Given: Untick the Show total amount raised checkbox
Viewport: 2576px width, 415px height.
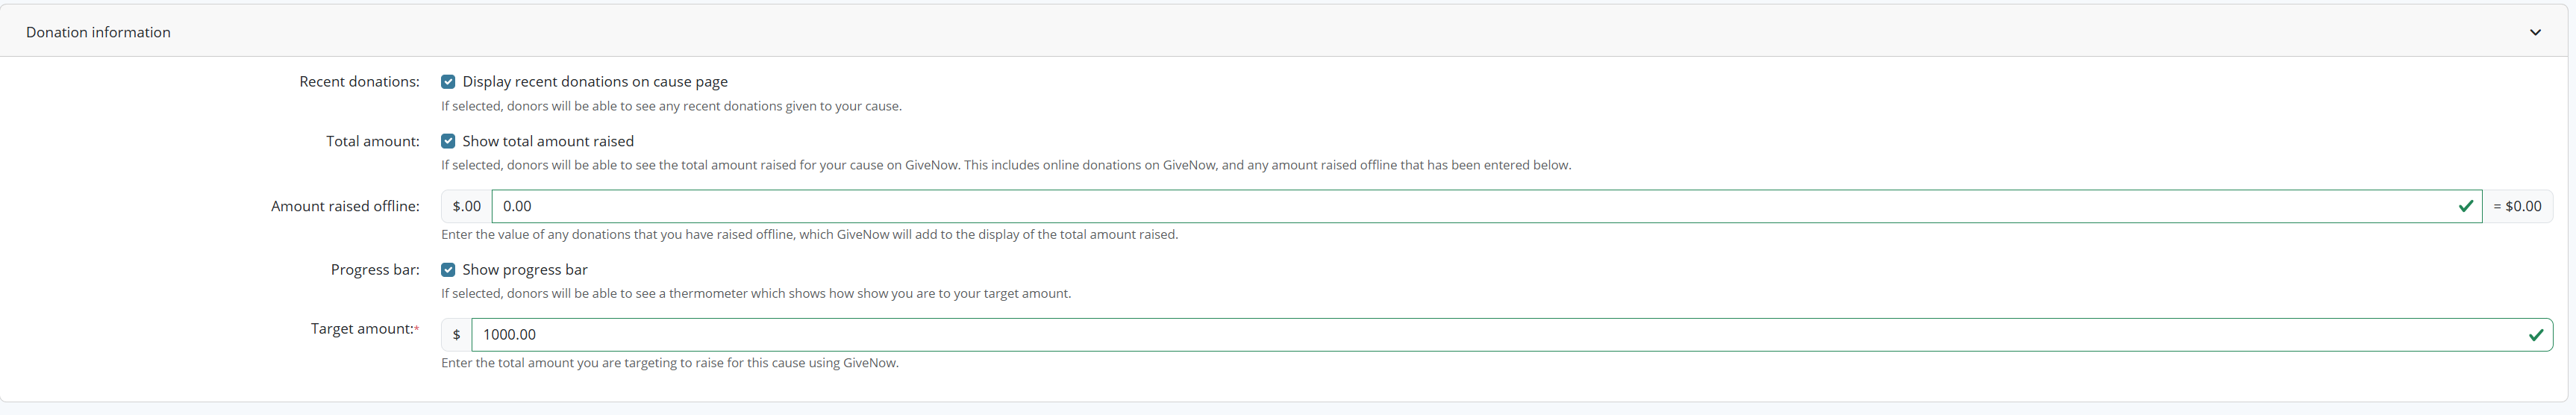Looking at the screenshot, I should (448, 141).
